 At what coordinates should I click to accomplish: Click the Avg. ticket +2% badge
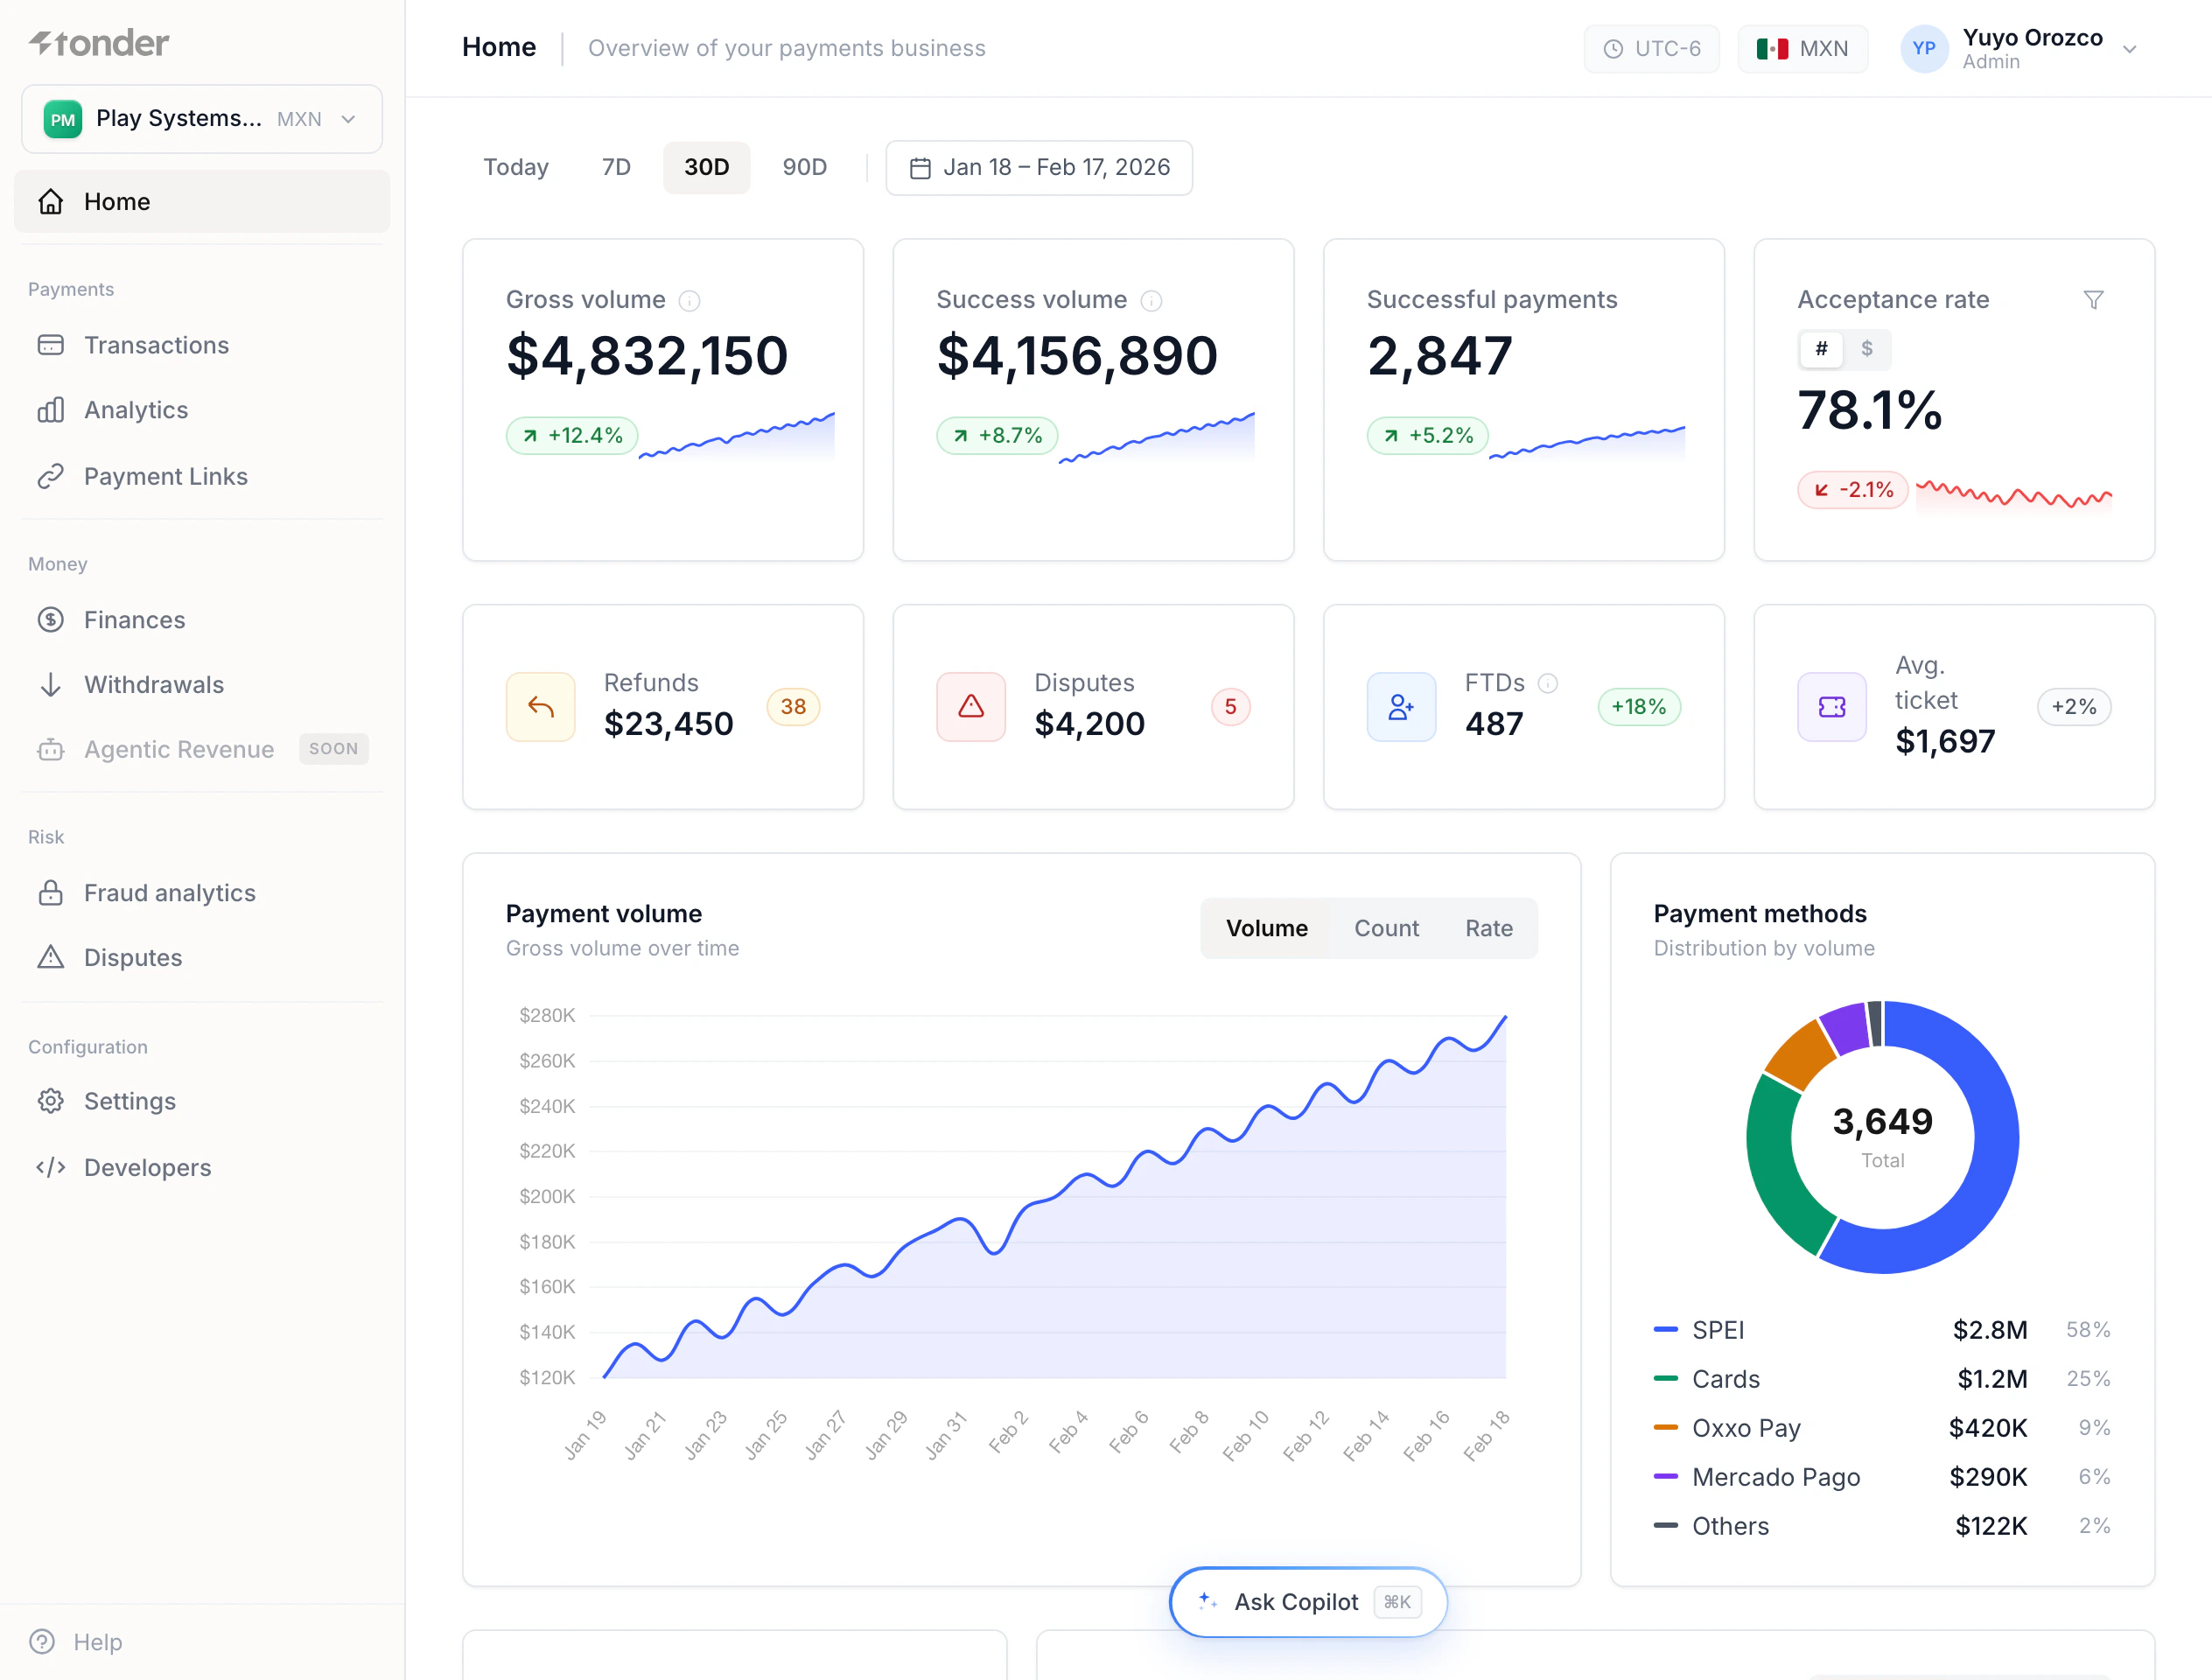[x=2074, y=707]
